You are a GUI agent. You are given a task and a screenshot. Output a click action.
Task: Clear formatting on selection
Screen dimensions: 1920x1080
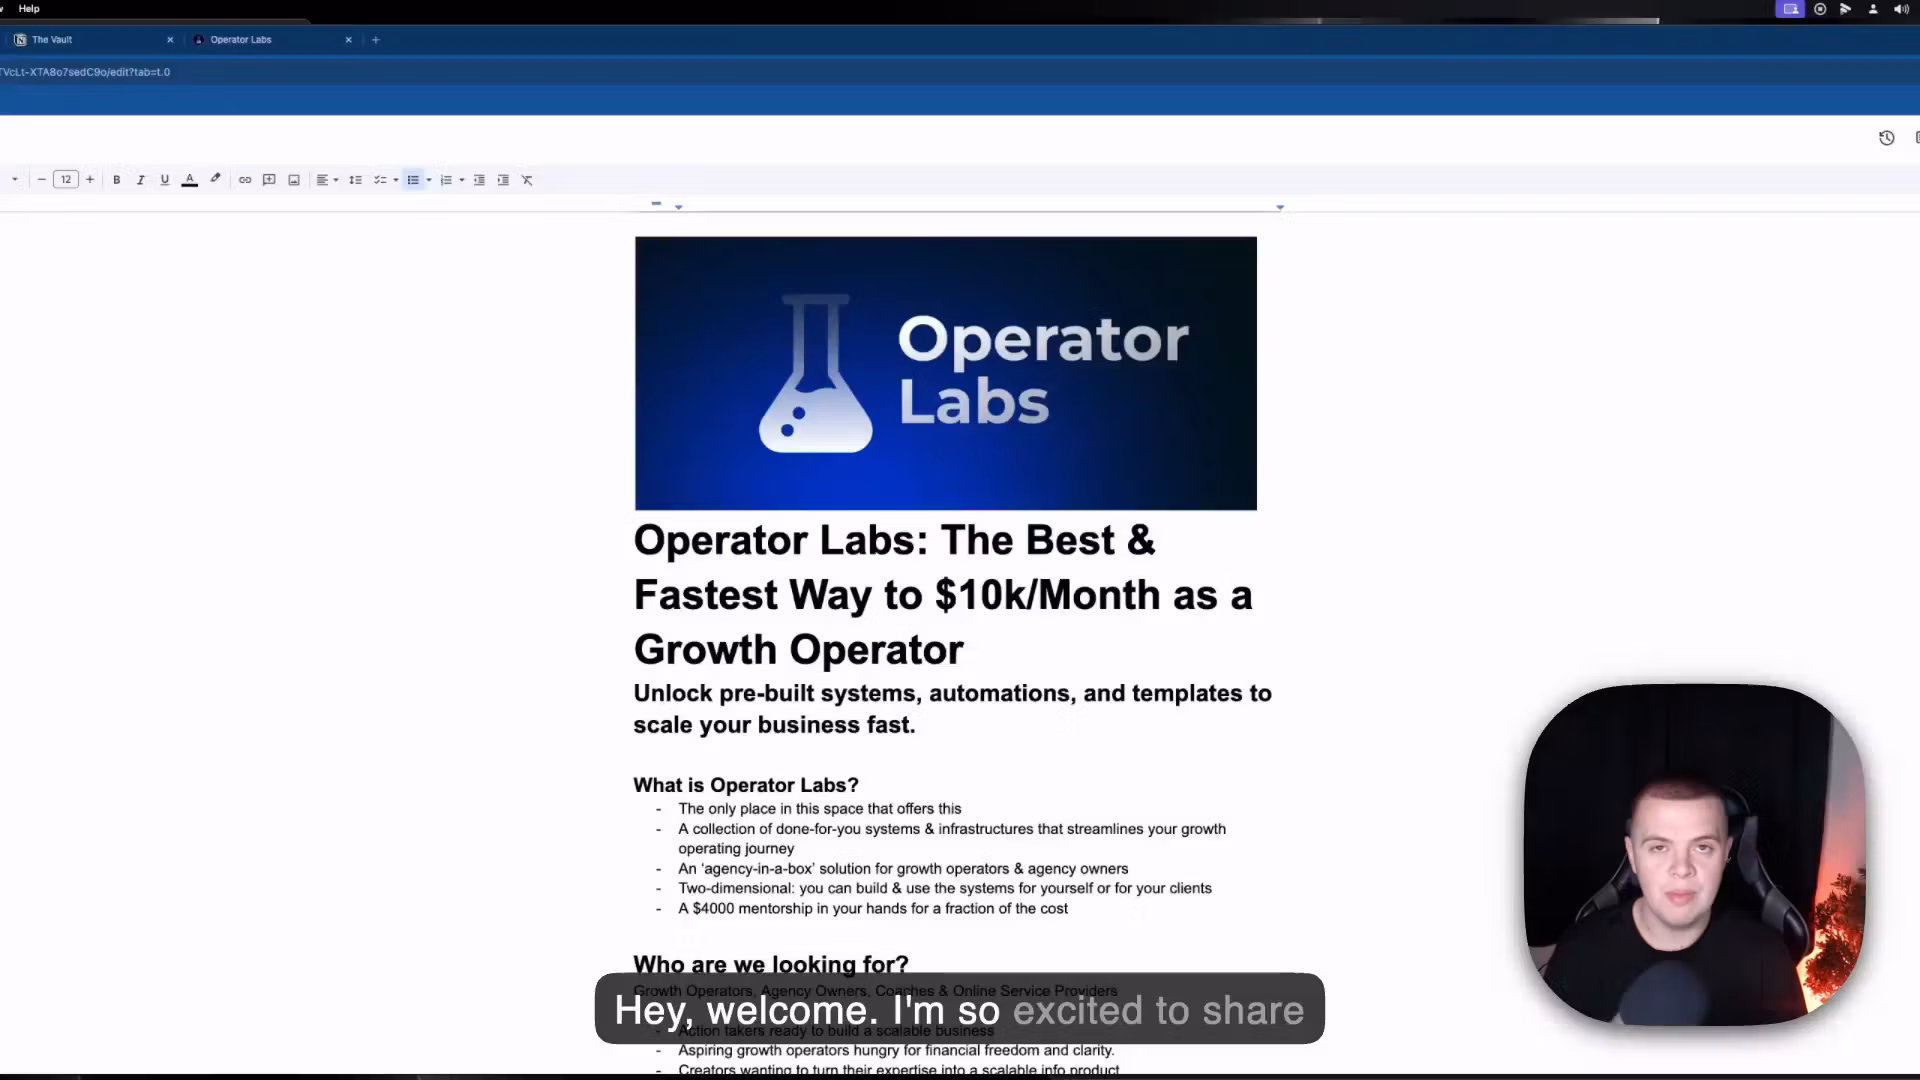pos(527,180)
